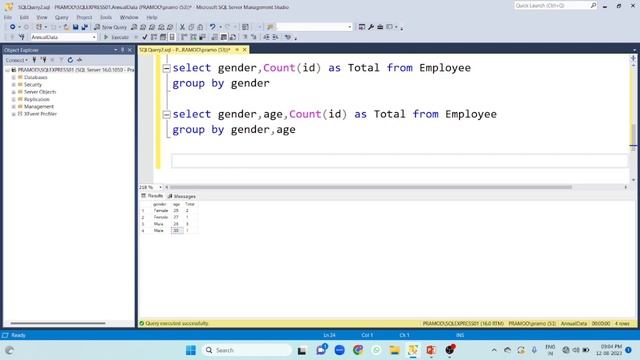
Task: Click the Save file icon in the toolbar
Action: click(x=76, y=27)
